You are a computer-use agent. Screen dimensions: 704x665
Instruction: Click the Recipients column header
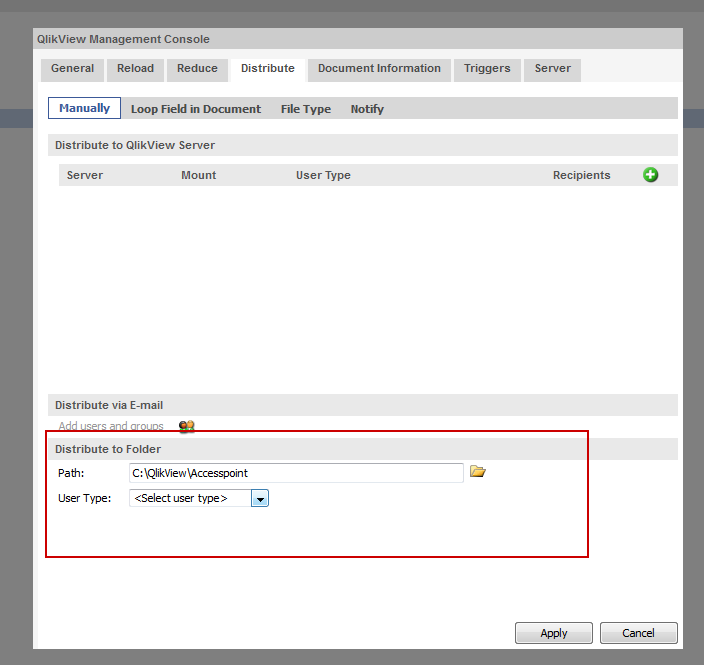tap(581, 175)
